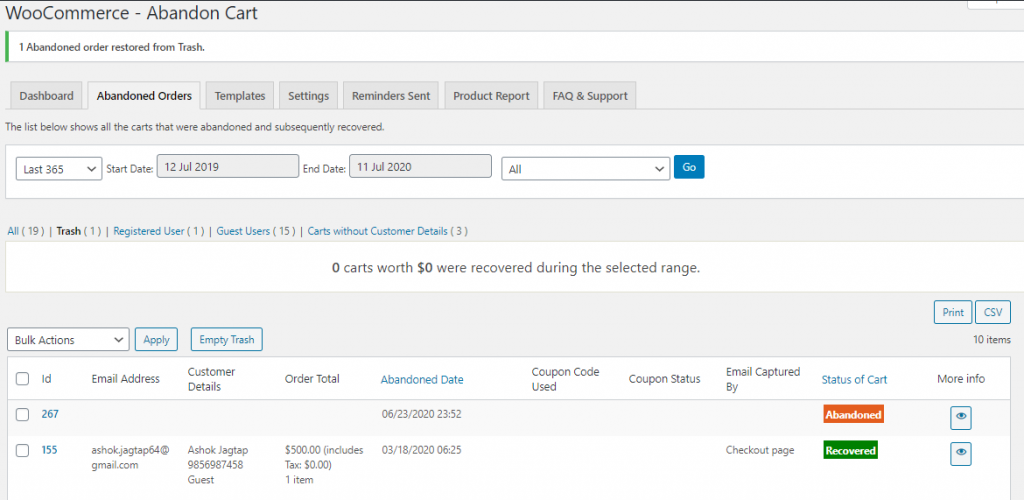Open order Id 267 link

[x=50, y=414]
